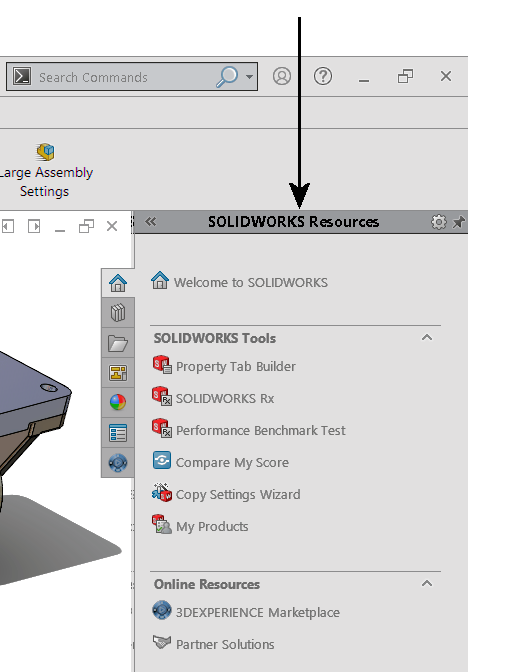
Task: Collapse the task pane with double chevron
Action: coord(150,222)
